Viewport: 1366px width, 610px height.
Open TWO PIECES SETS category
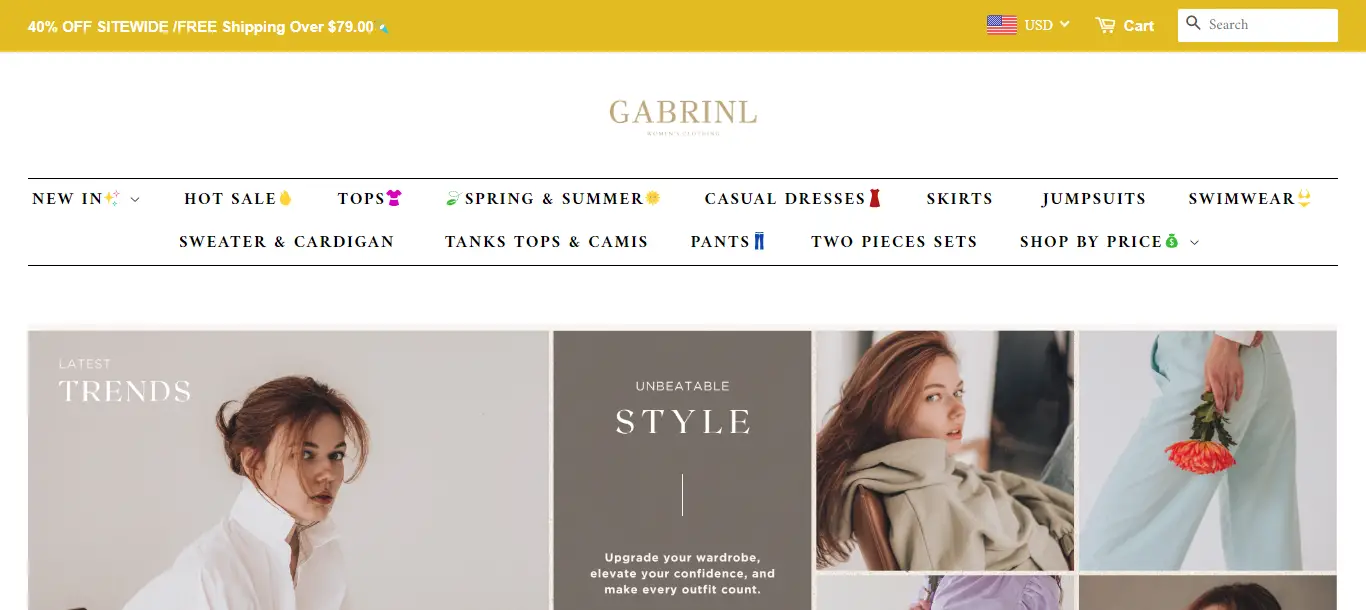click(x=894, y=241)
